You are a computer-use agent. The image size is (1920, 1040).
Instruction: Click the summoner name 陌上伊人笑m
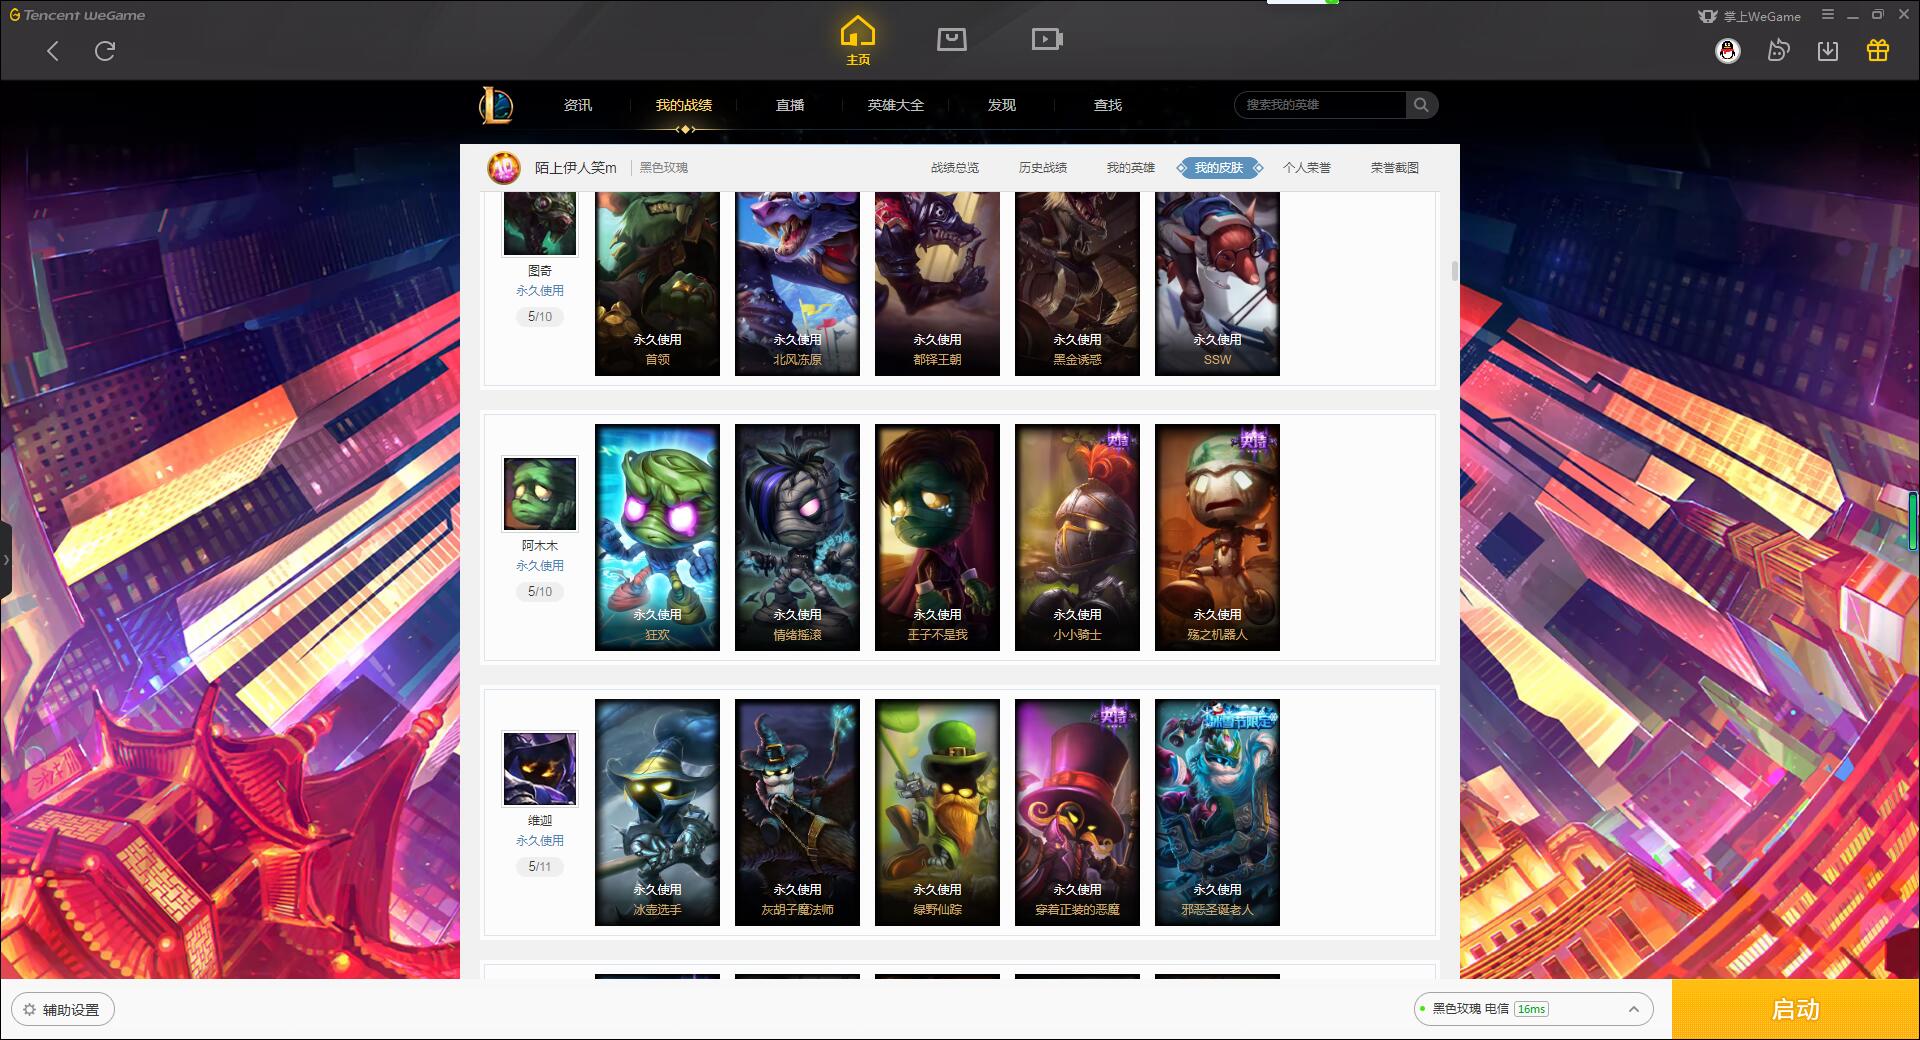point(575,168)
